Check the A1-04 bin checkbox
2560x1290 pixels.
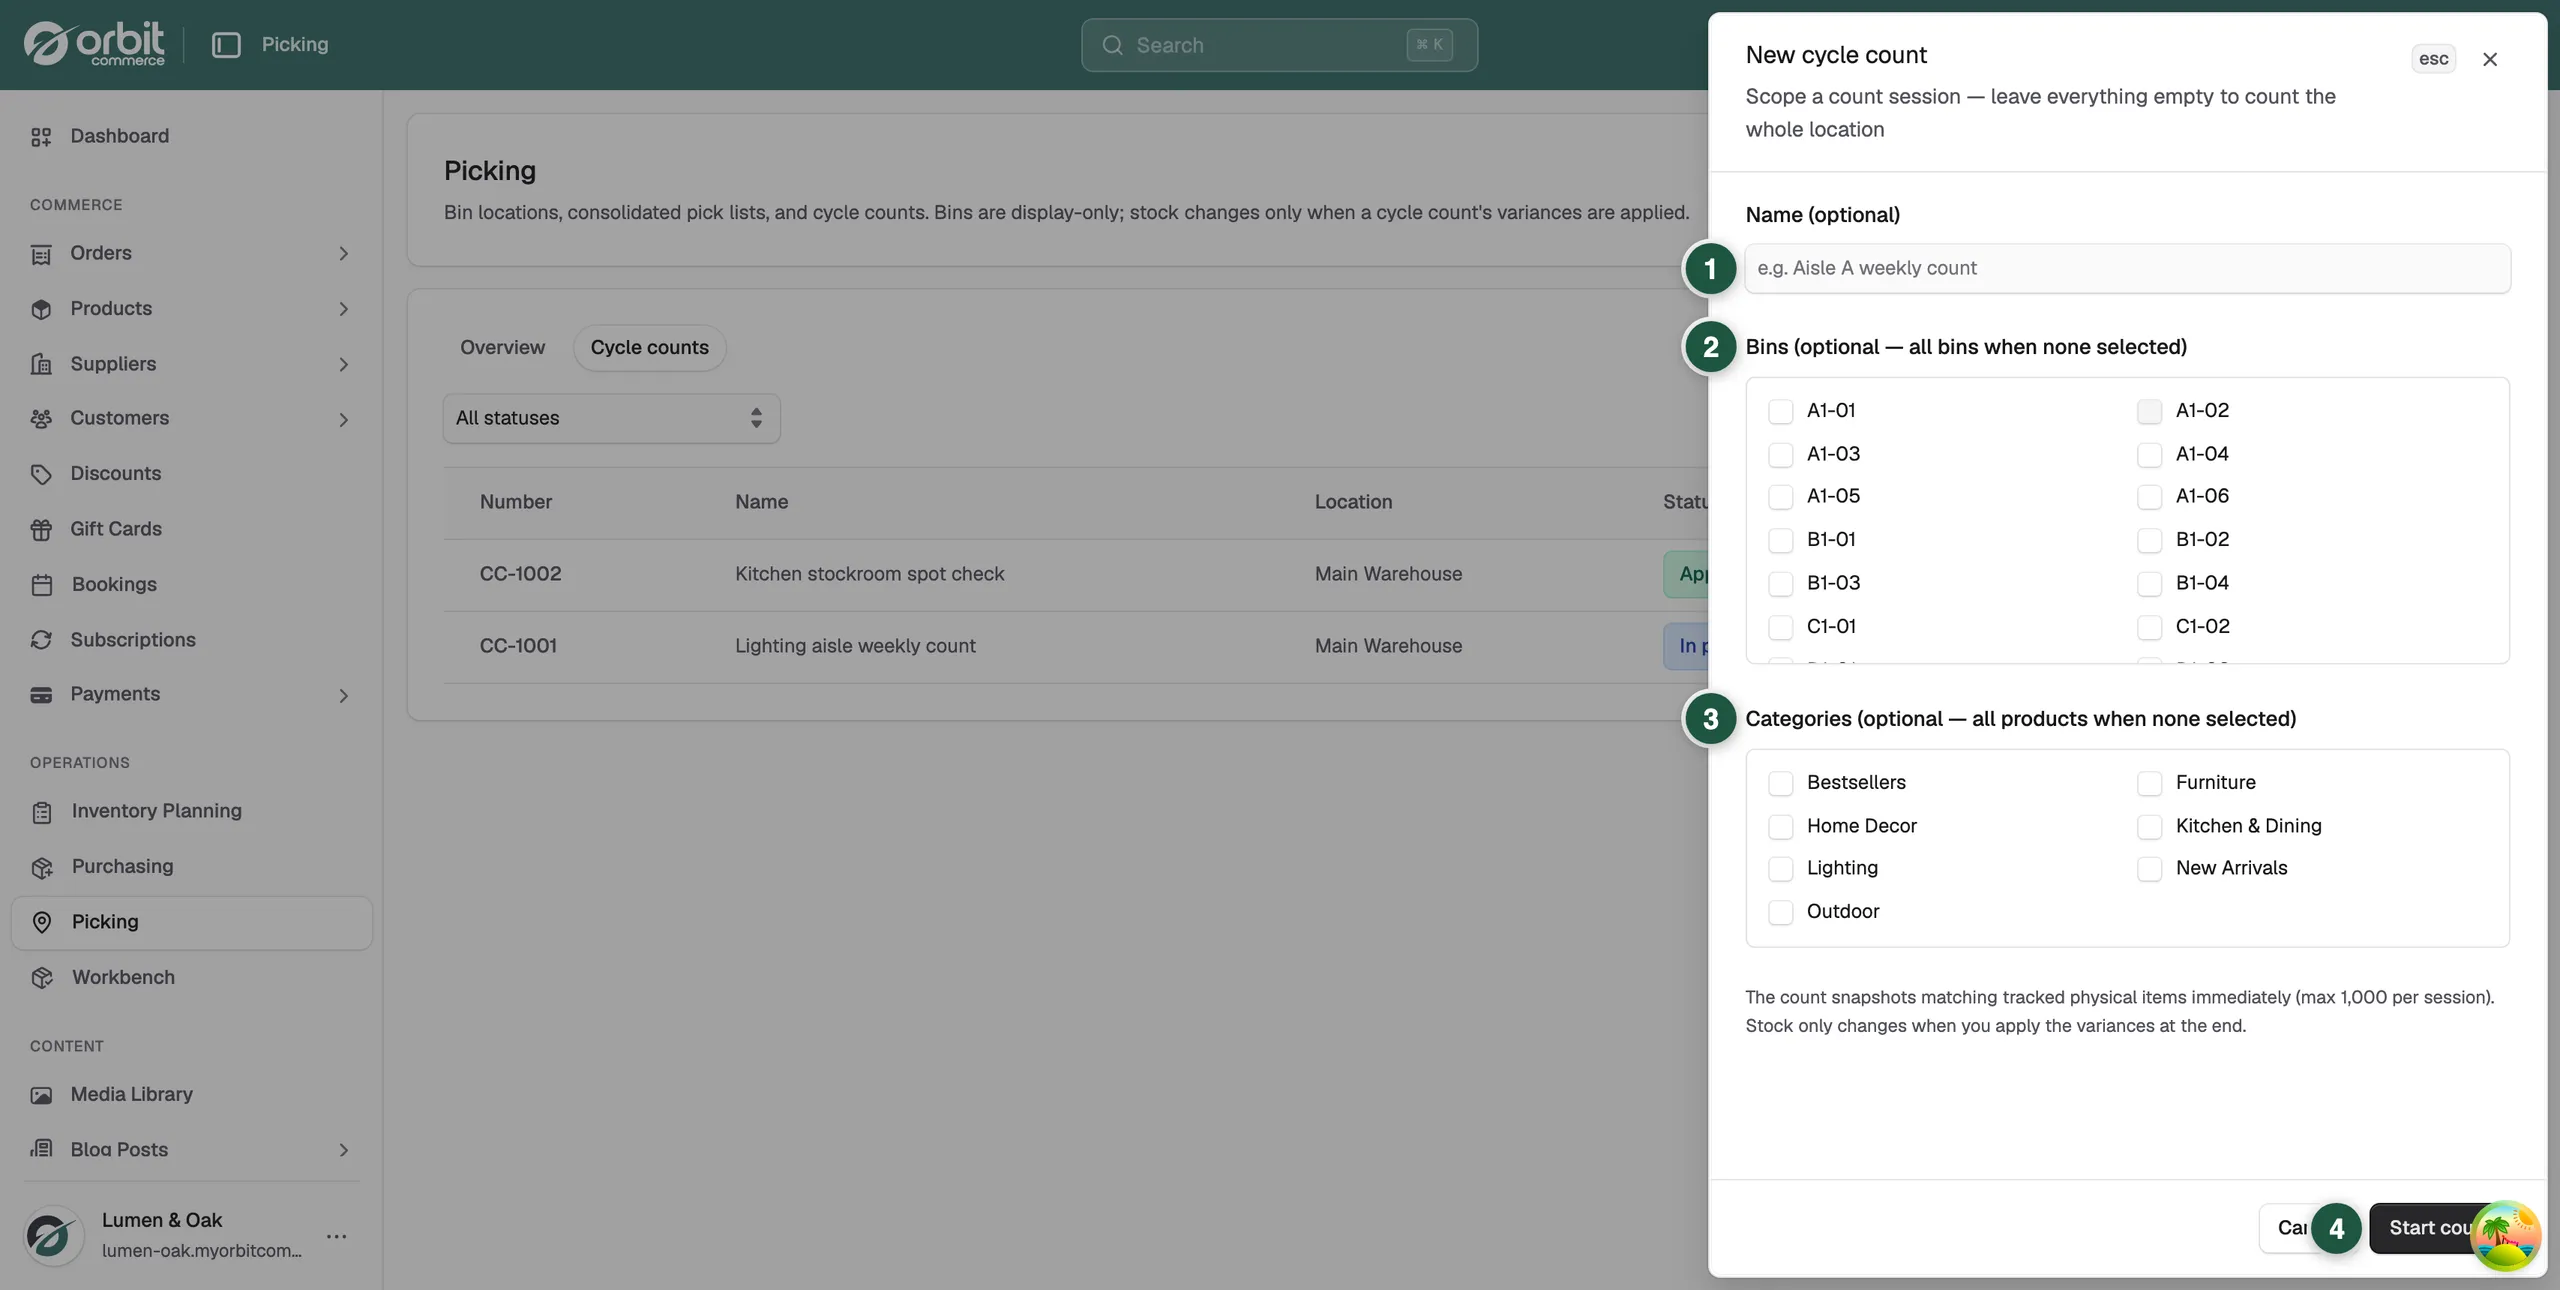(2149, 455)
